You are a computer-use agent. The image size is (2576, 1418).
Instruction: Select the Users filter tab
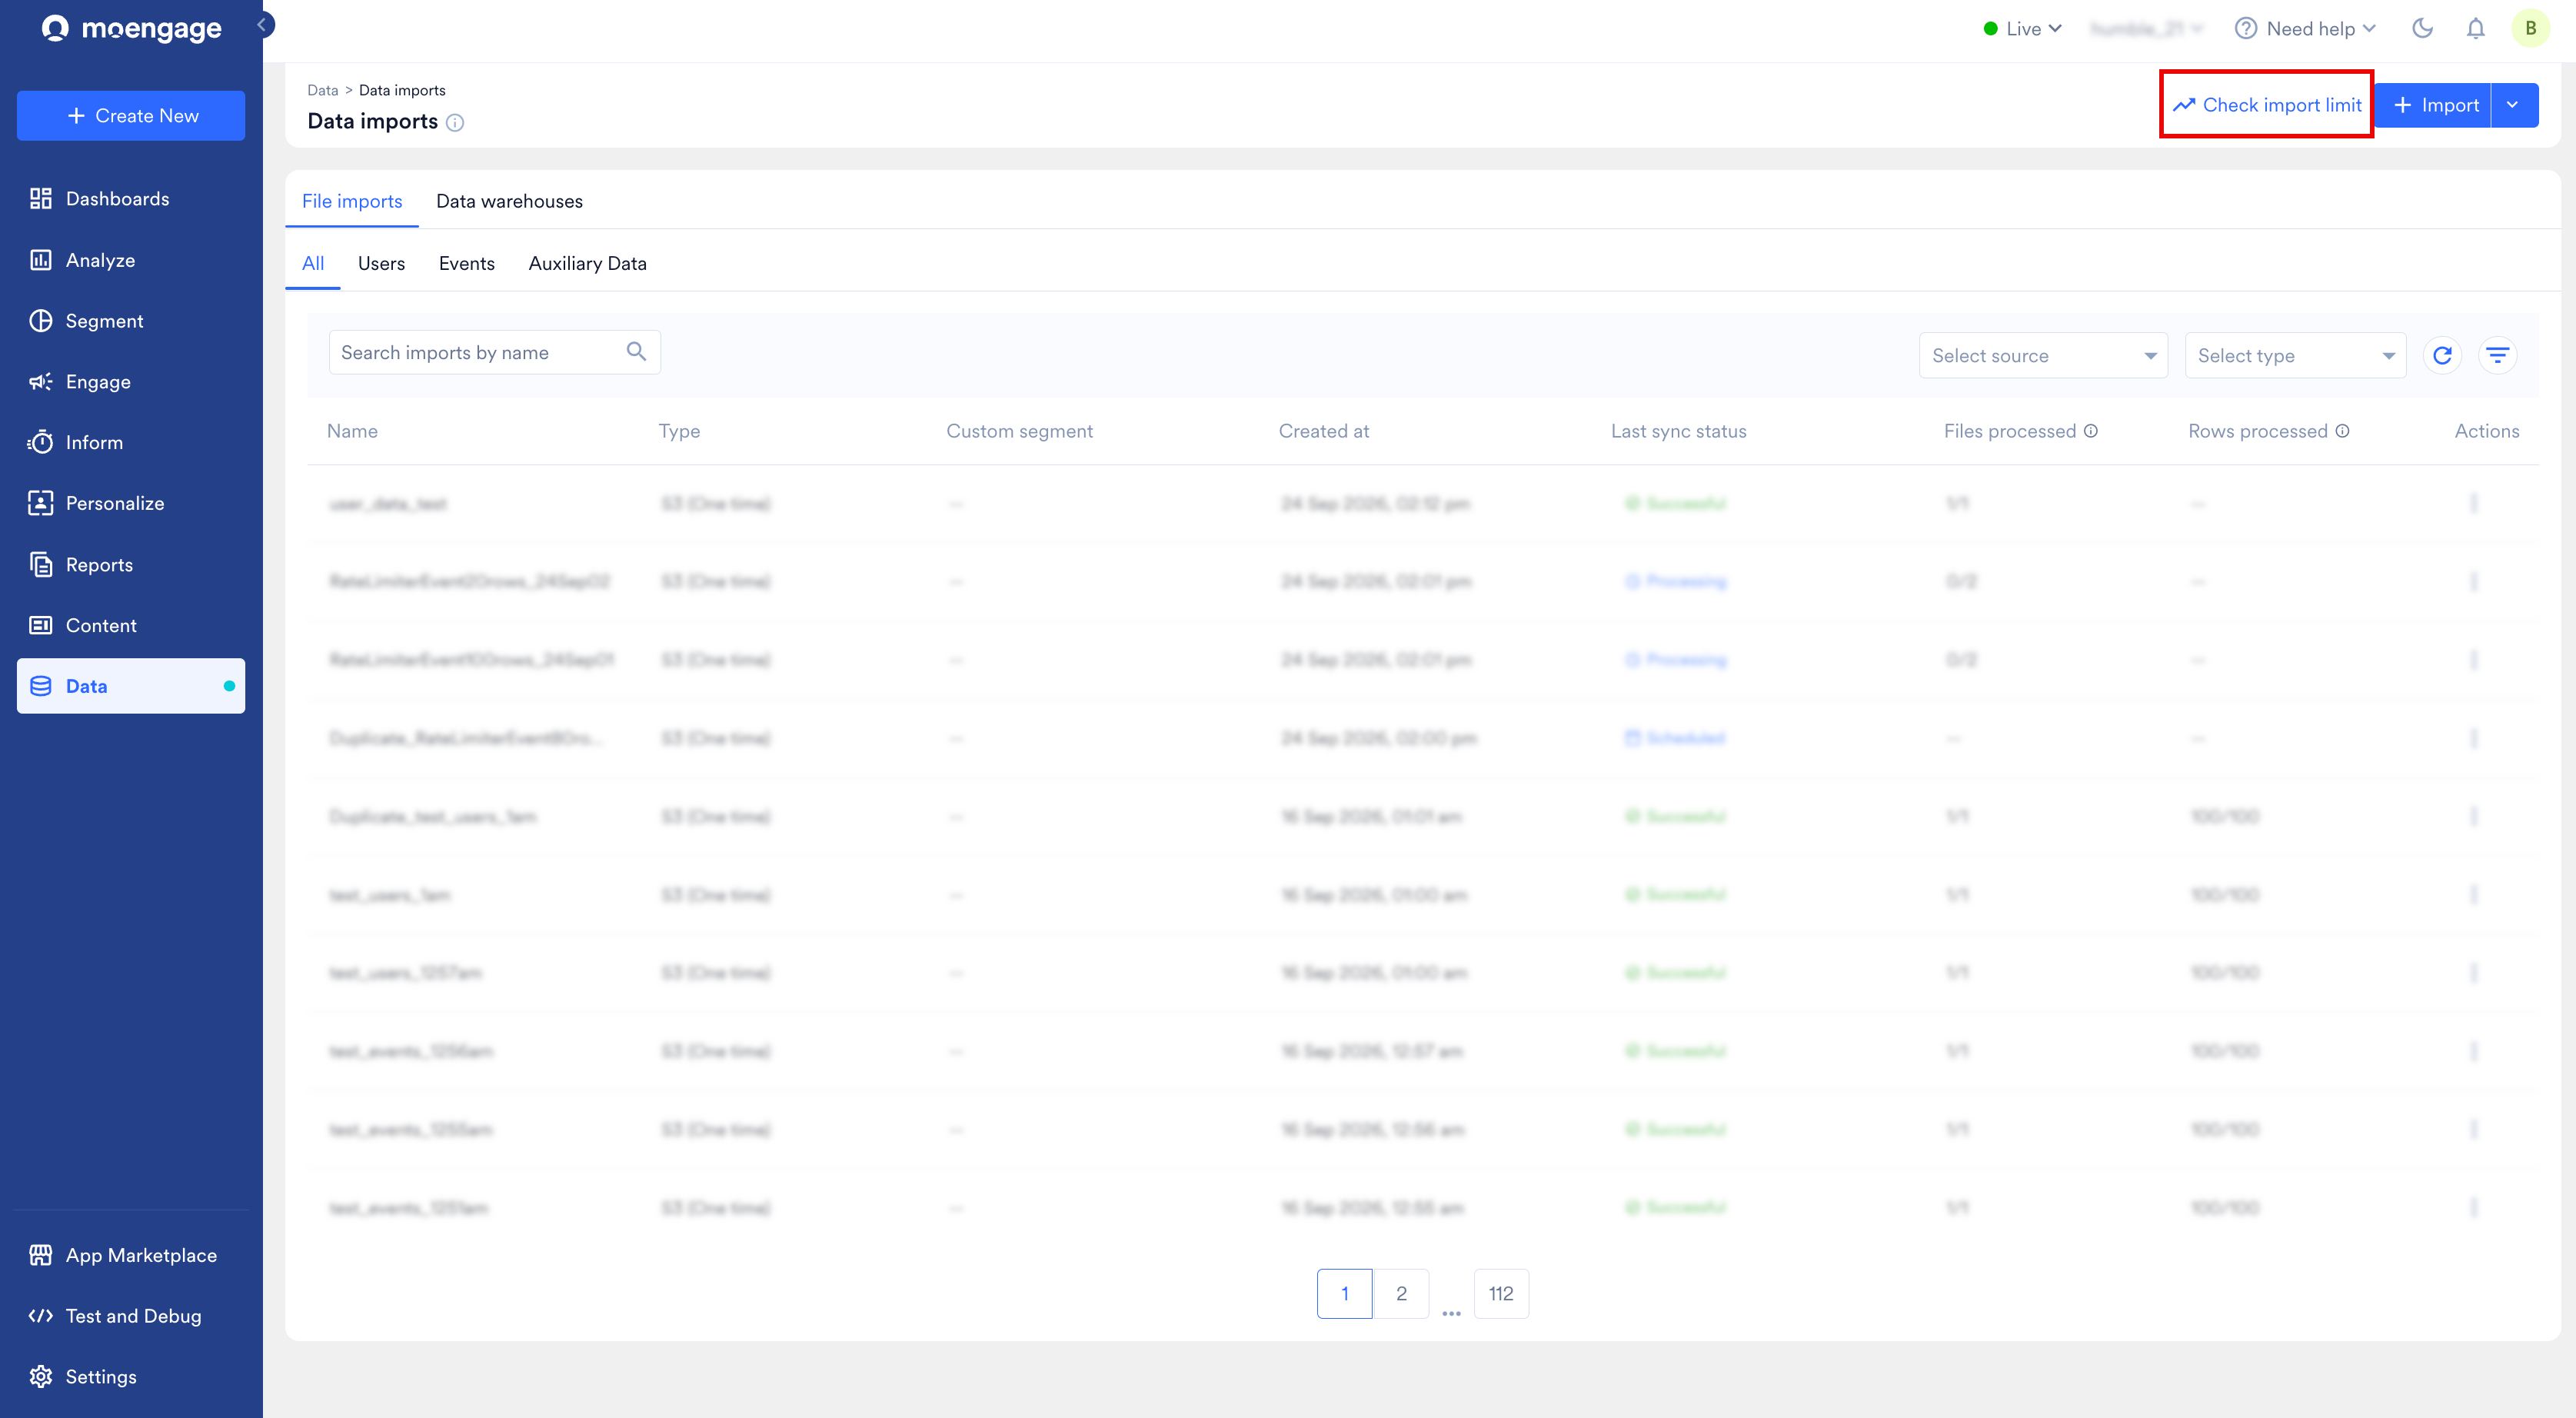point(381,263)
